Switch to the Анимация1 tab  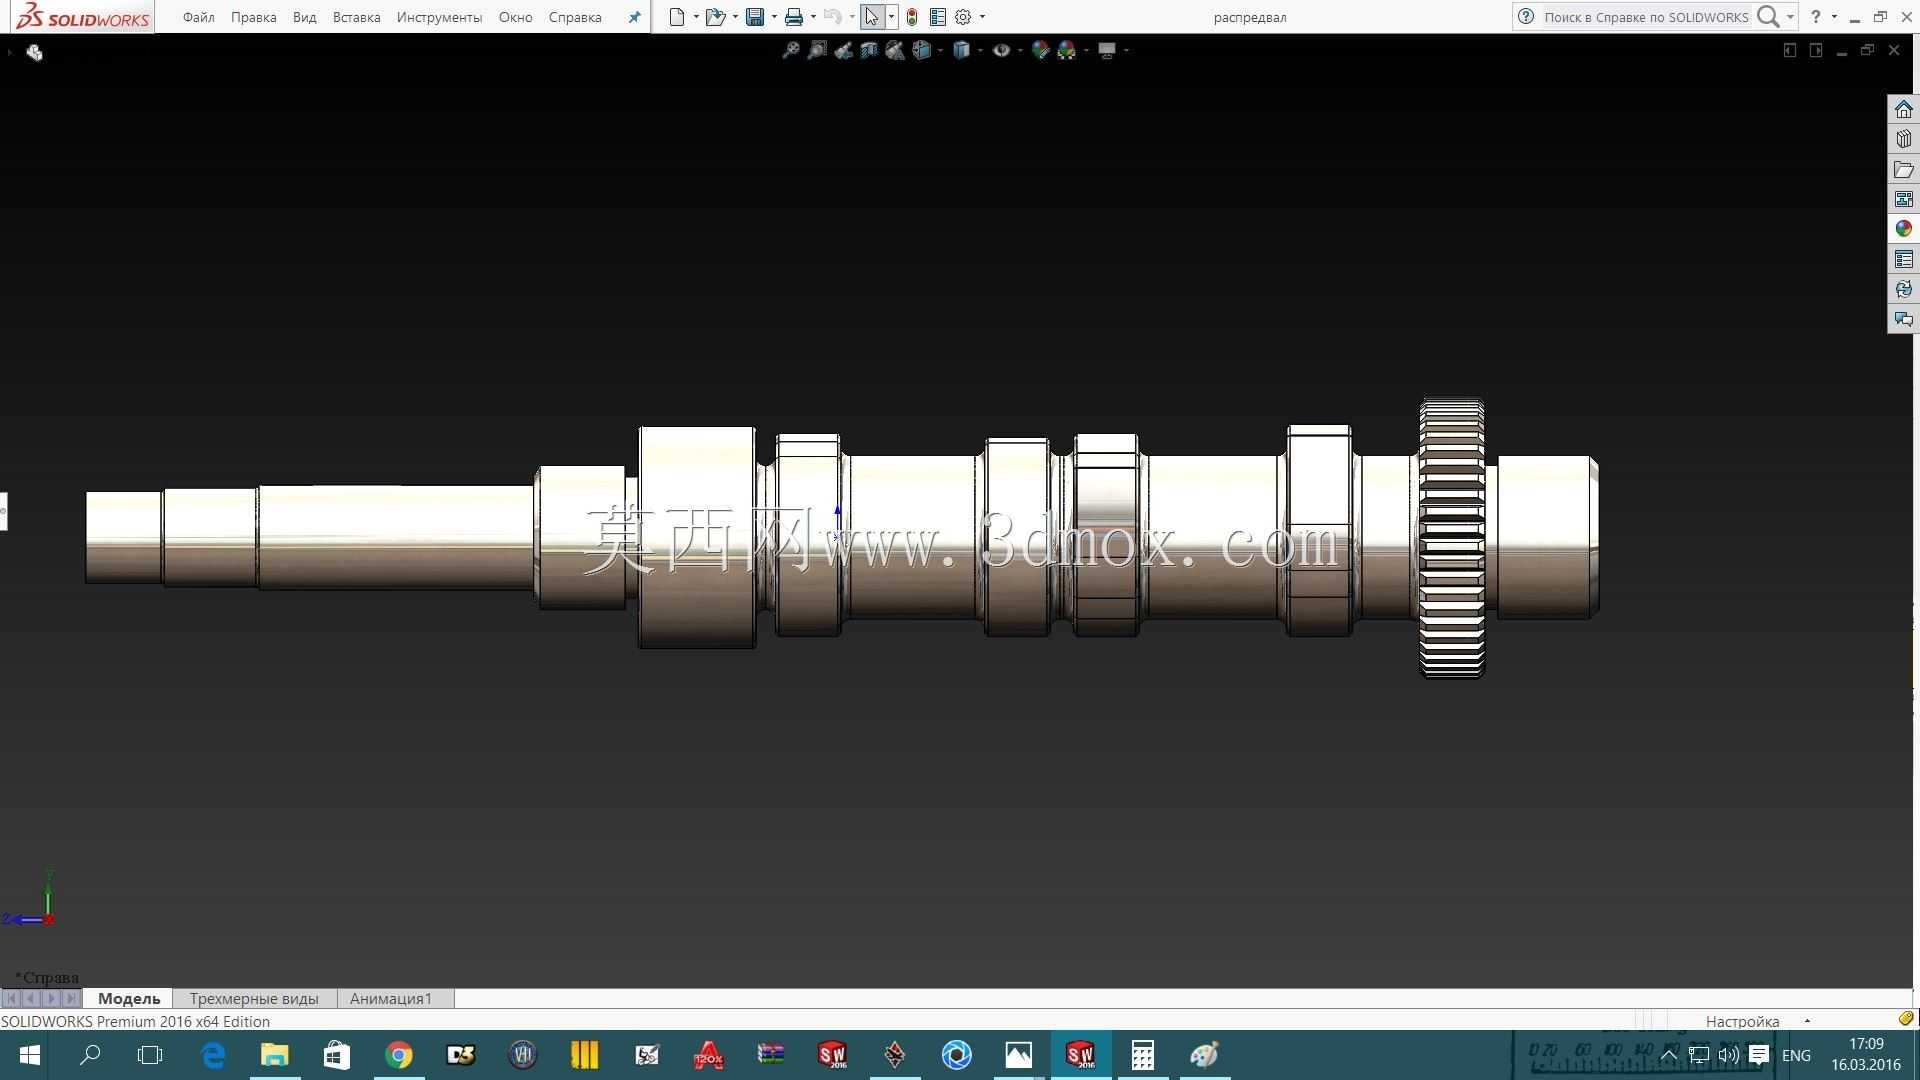click(x=391, y=998)
